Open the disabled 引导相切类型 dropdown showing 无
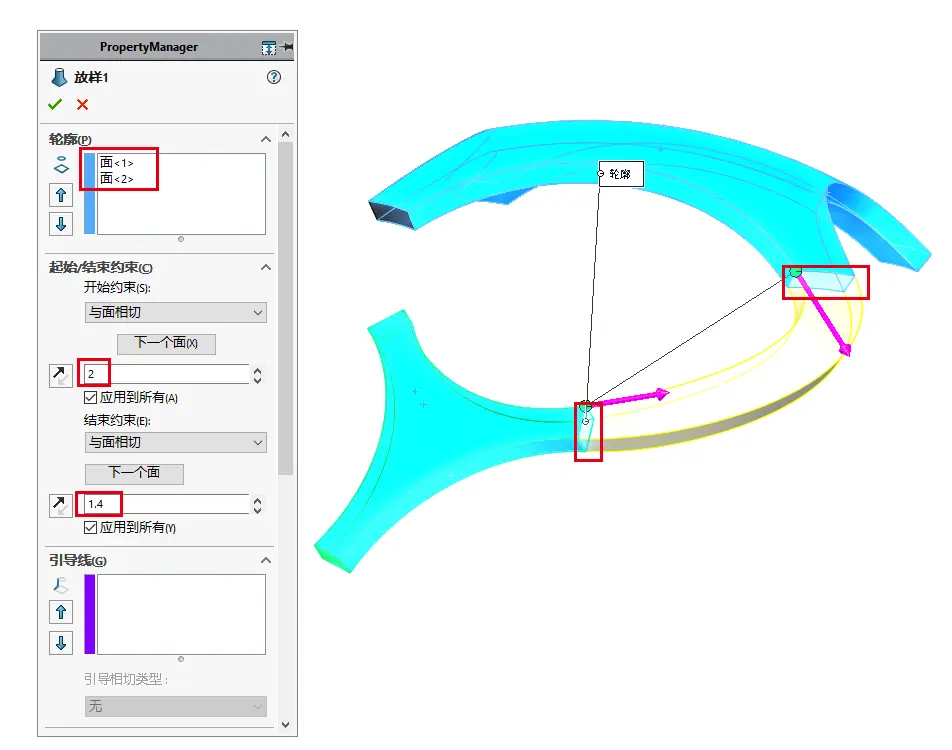This screenshot has width=952, height=750. click(175, 706)
